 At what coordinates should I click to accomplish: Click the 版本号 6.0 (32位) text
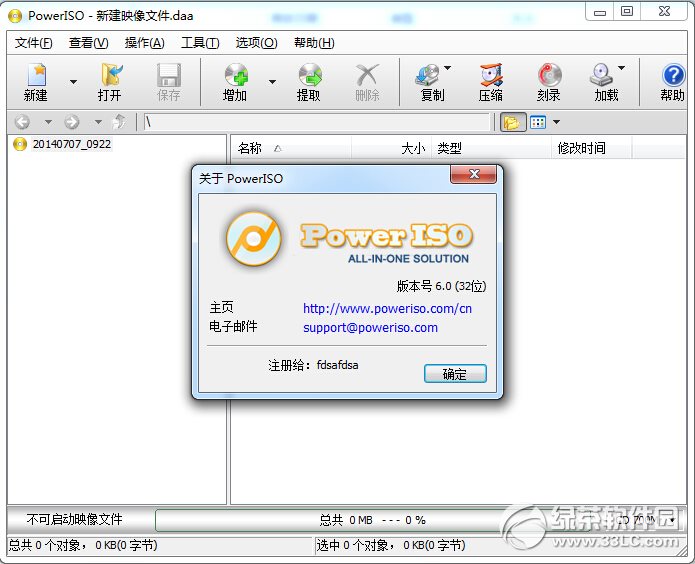(x=441, y=286)
